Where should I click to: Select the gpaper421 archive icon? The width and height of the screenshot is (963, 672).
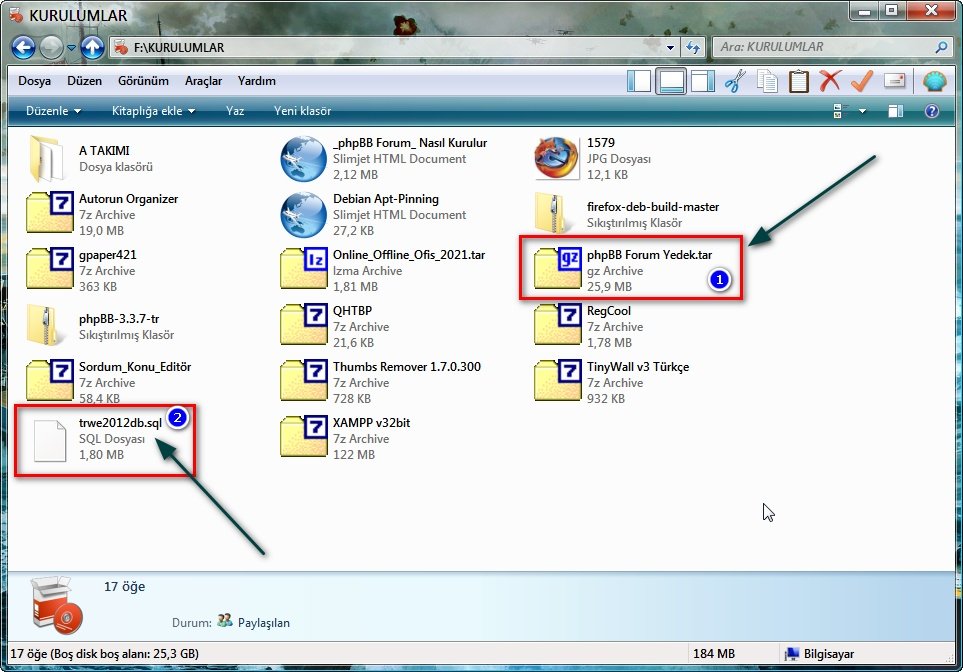(50, 268)
